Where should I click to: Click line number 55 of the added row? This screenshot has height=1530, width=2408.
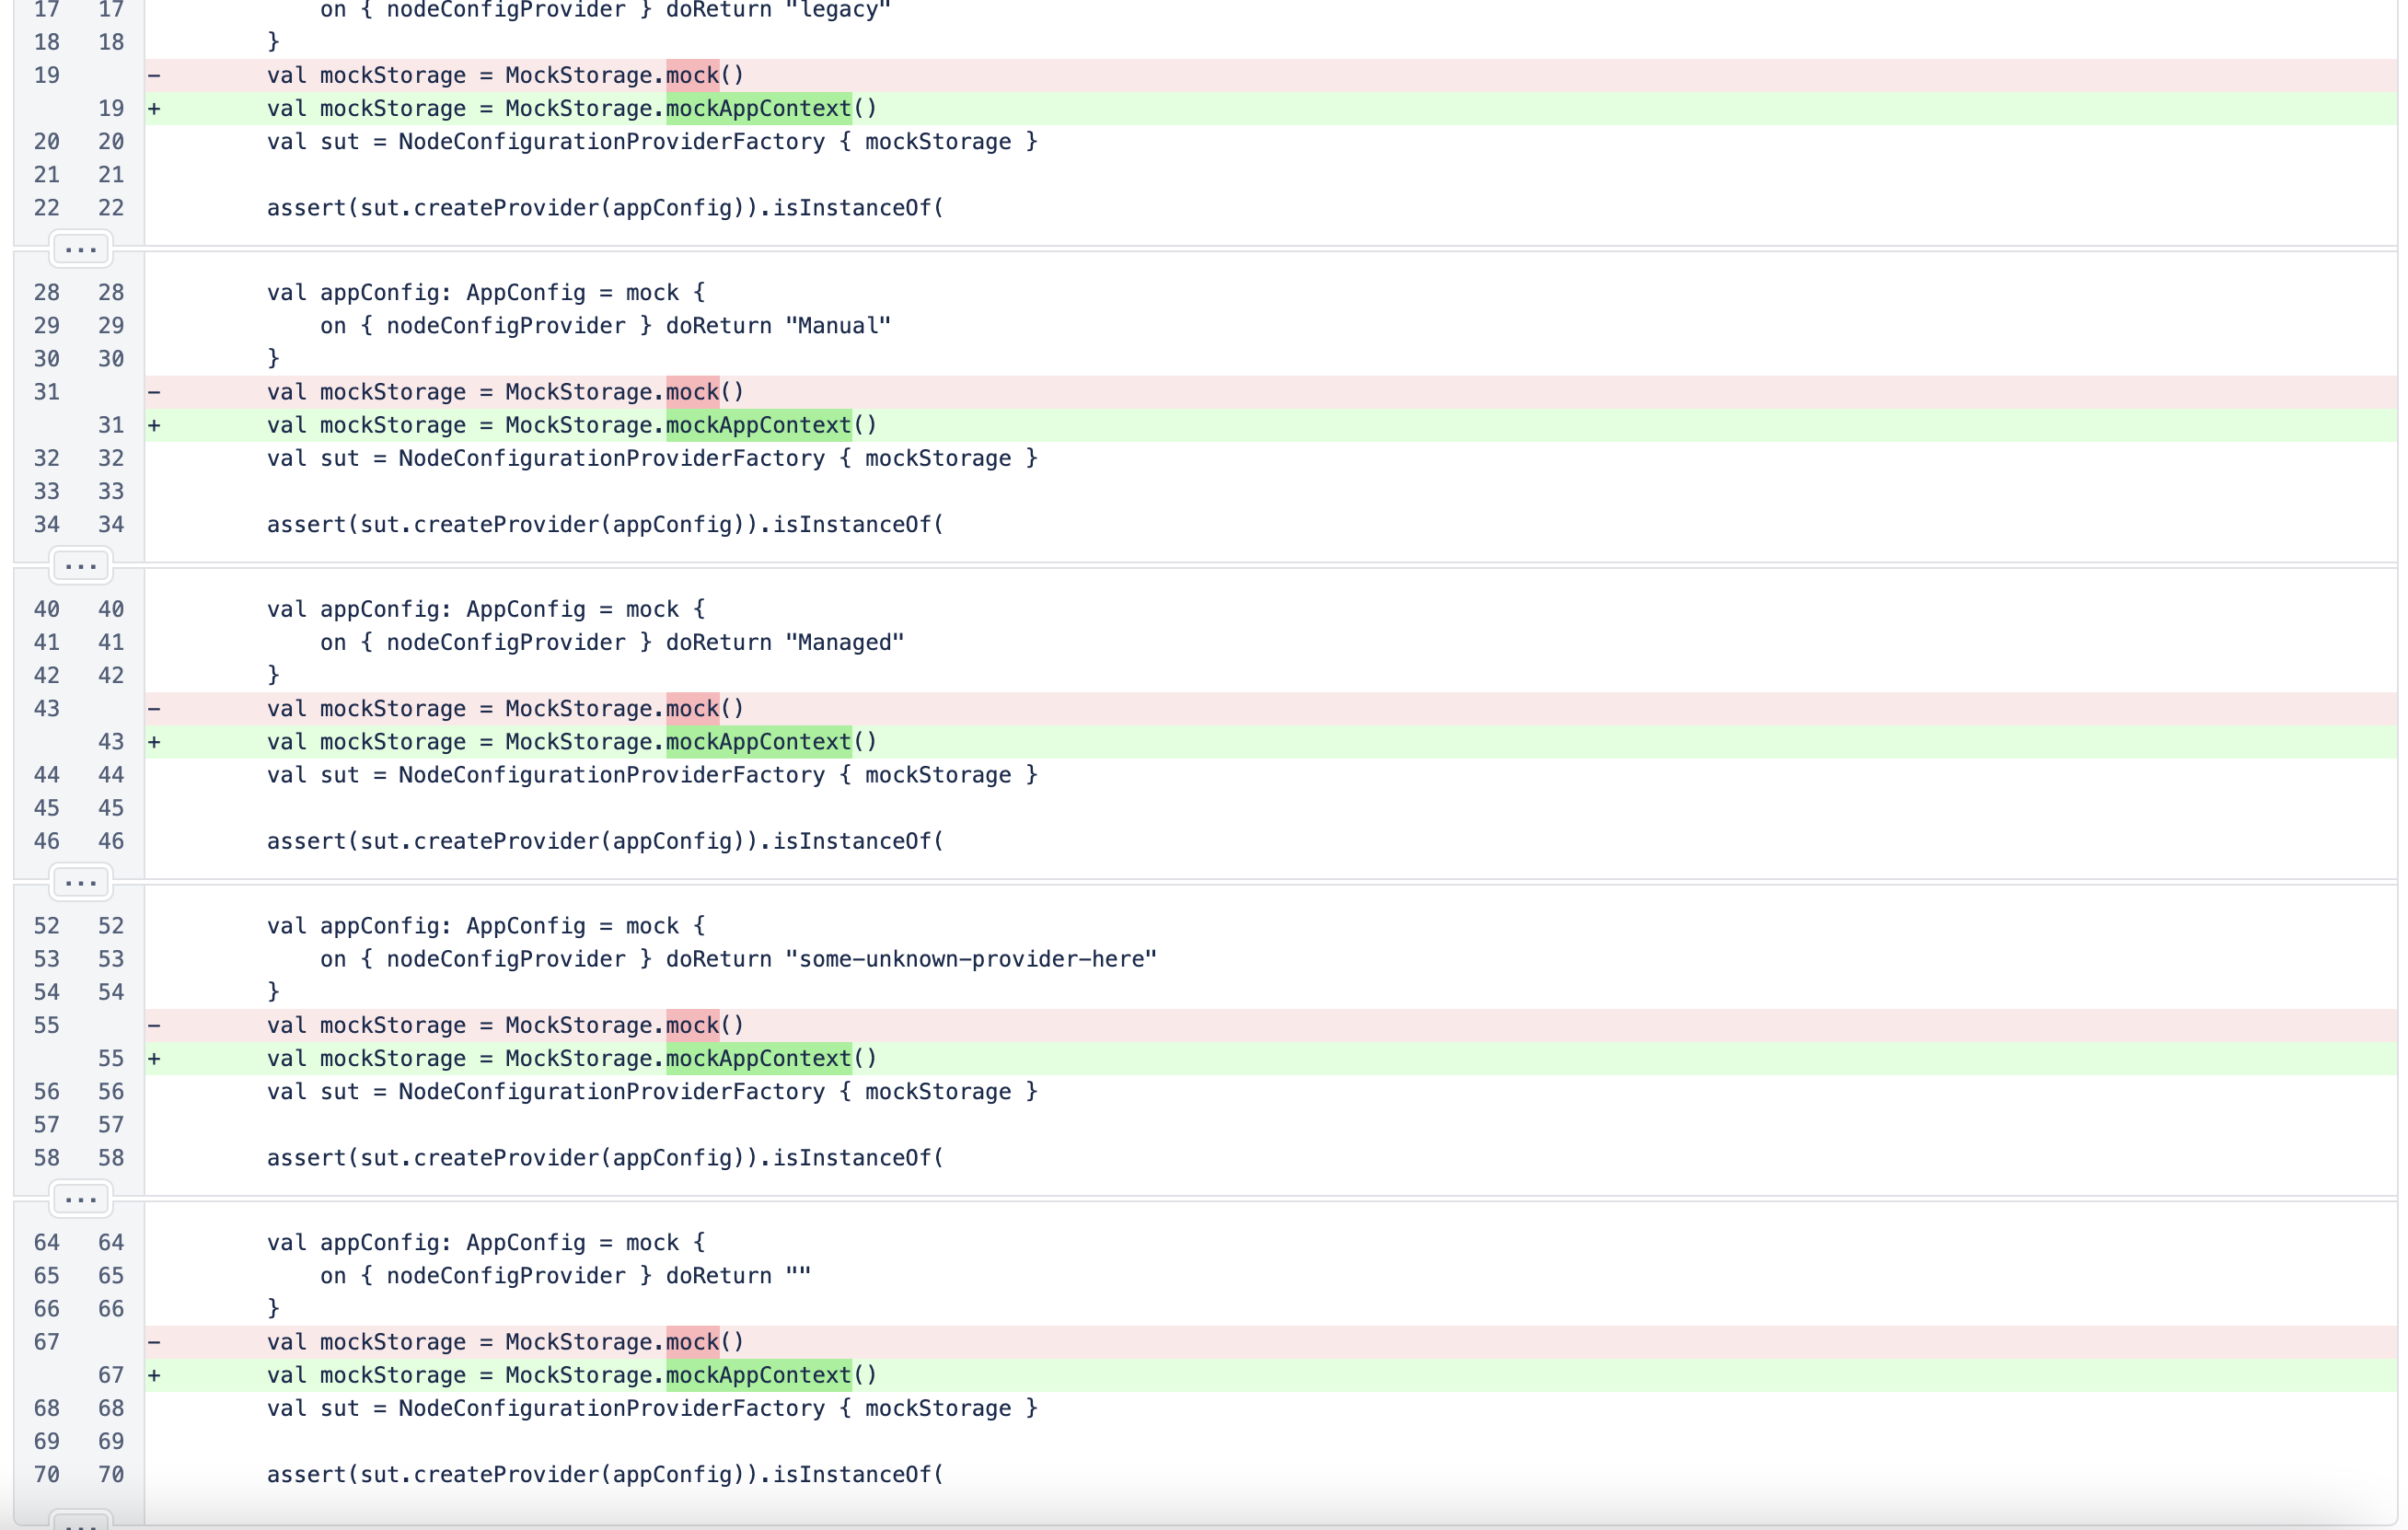pos(111,1058)
